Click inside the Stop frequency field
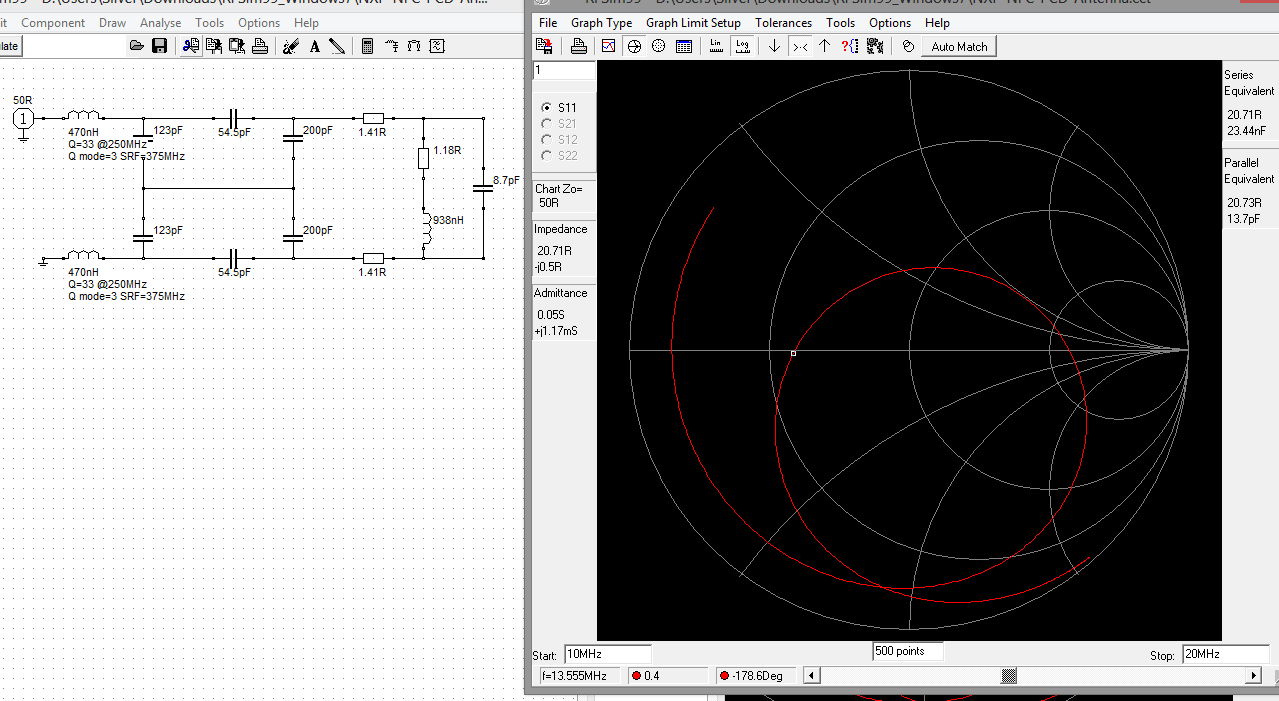The height and width of the screenshot is (701, 1279). [x=1224, y=654]
